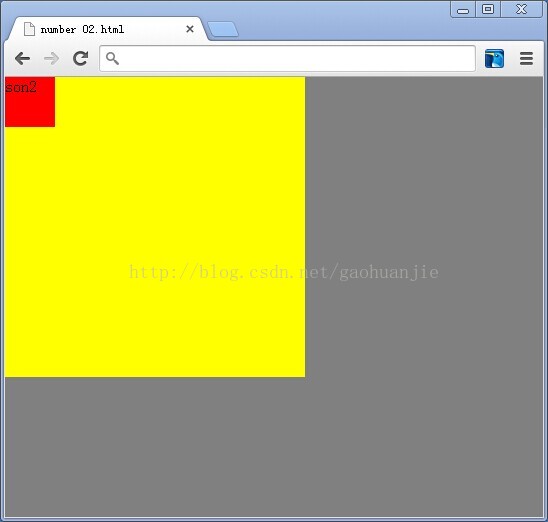
Task: Reload the current page
Action: pos(80,58)
